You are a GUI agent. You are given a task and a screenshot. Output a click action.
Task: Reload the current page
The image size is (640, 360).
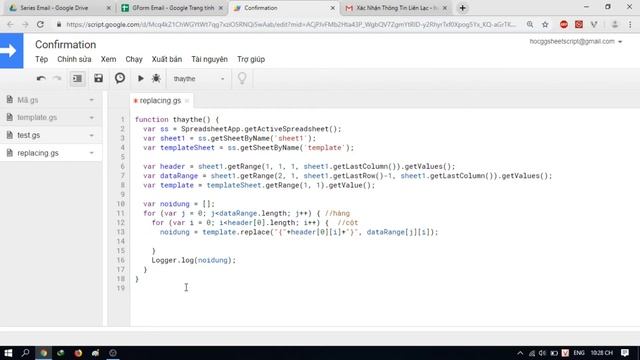tap(40, 24)
